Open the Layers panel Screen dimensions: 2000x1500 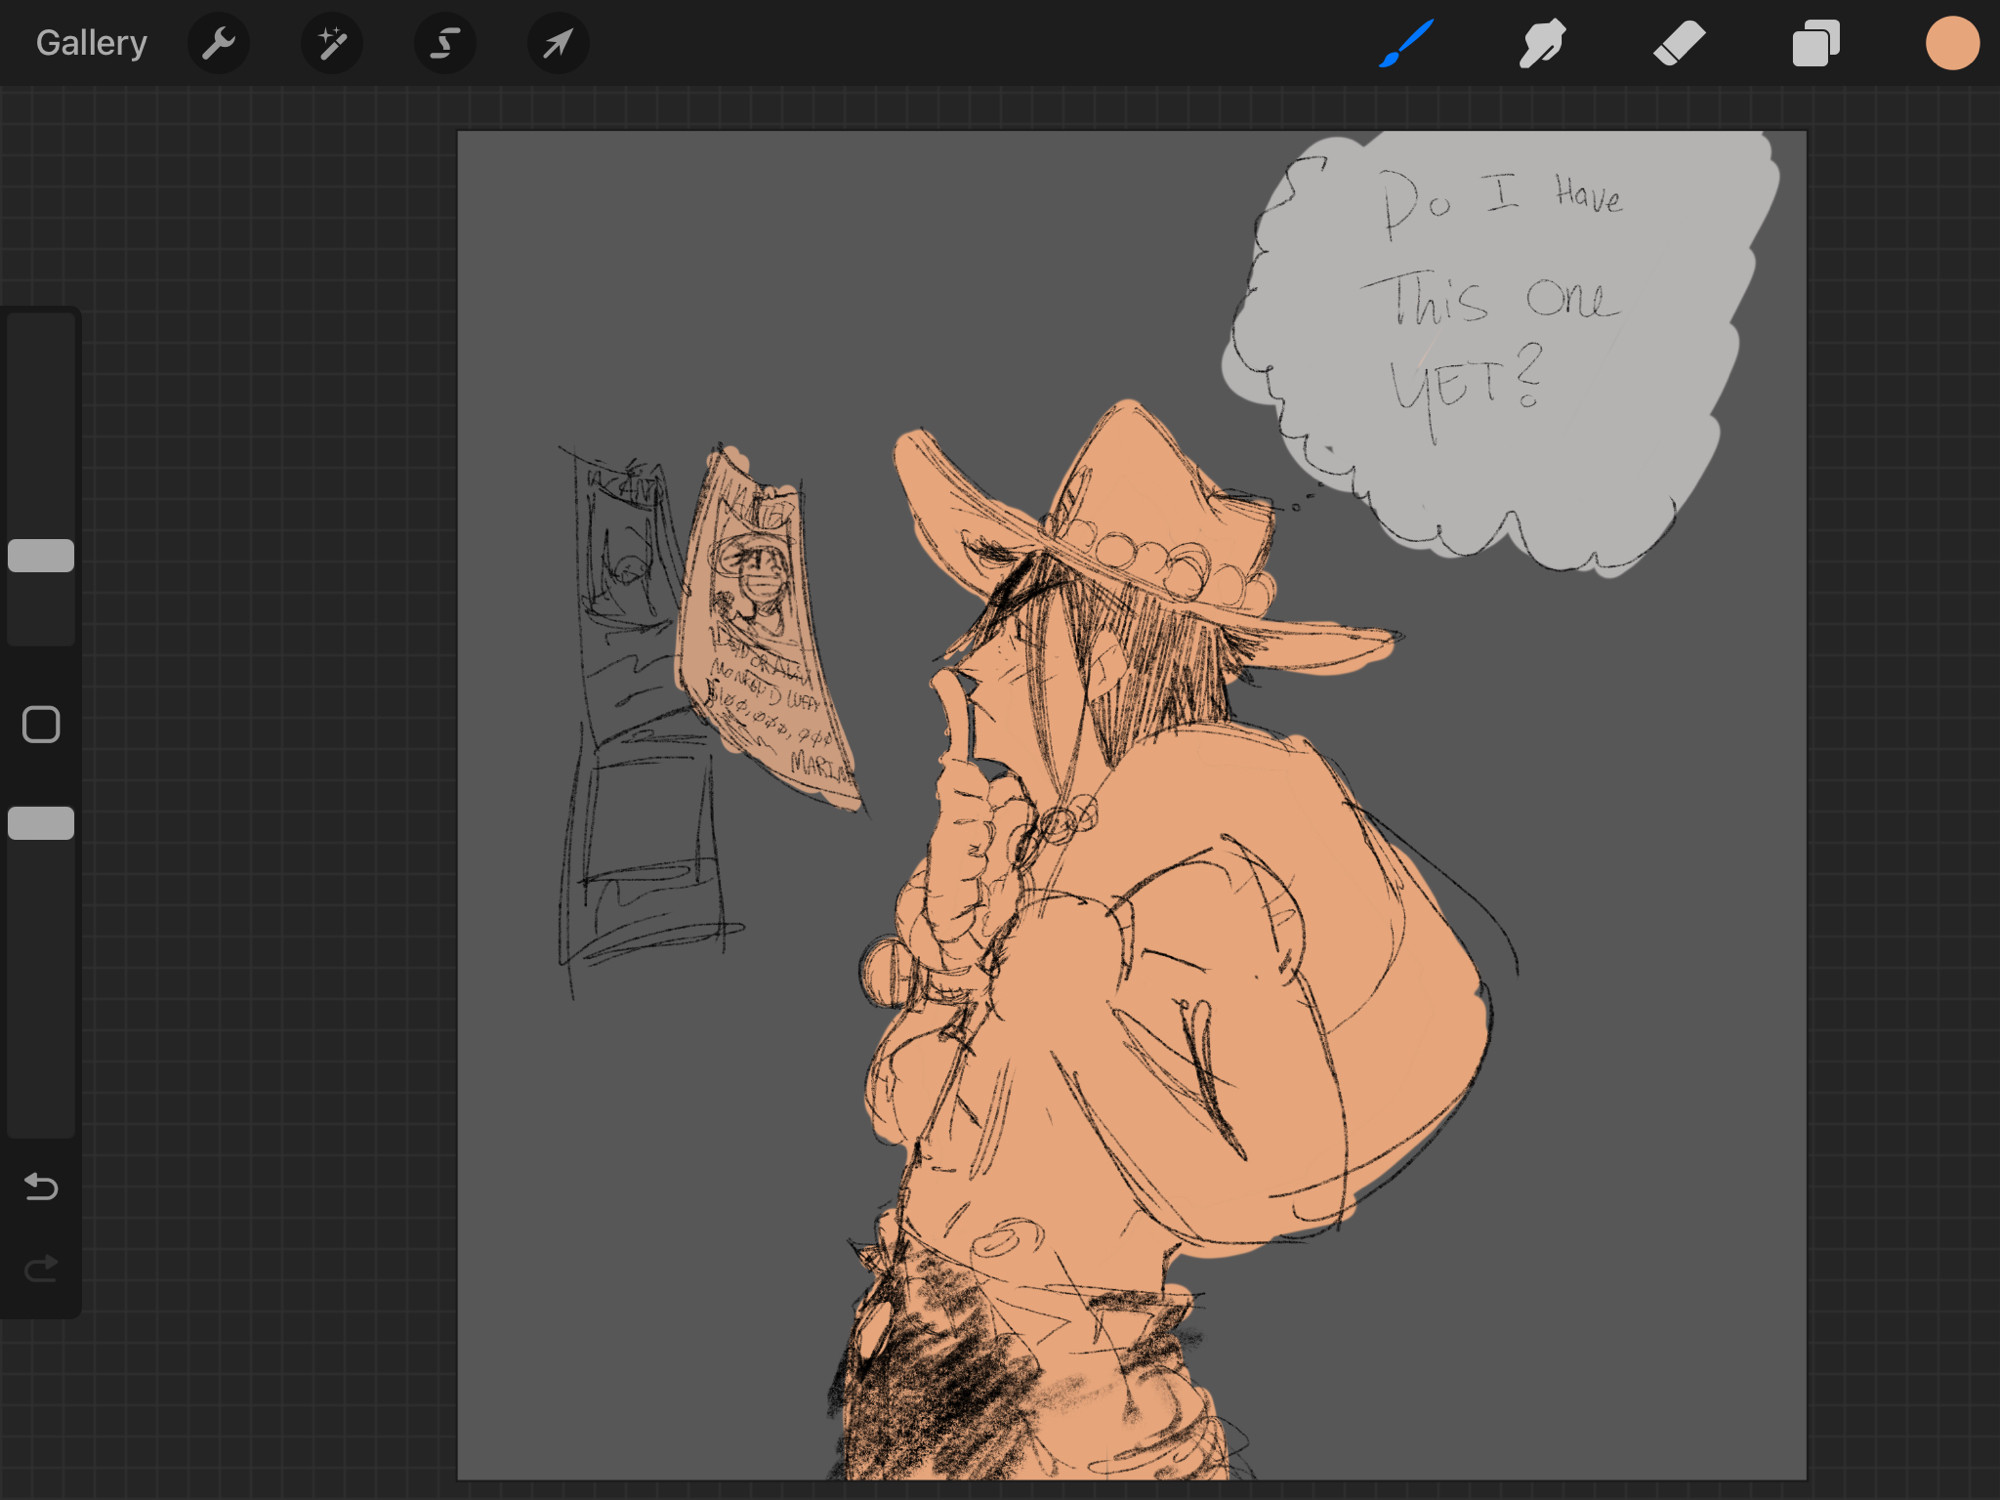pos(1815,43)
